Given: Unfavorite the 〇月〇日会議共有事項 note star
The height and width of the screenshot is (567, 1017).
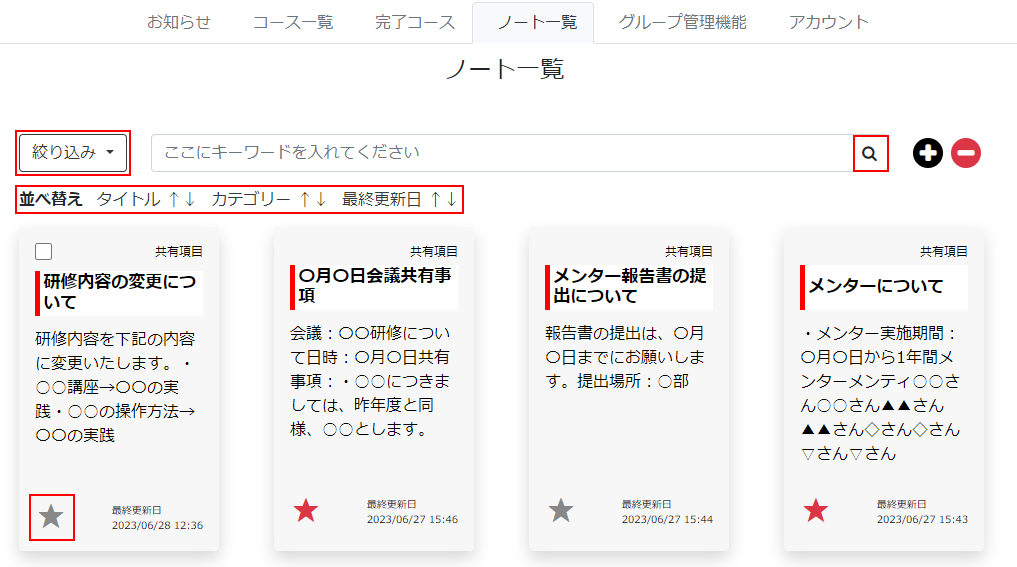Looking at the screenshot, I should coord(306,511).
